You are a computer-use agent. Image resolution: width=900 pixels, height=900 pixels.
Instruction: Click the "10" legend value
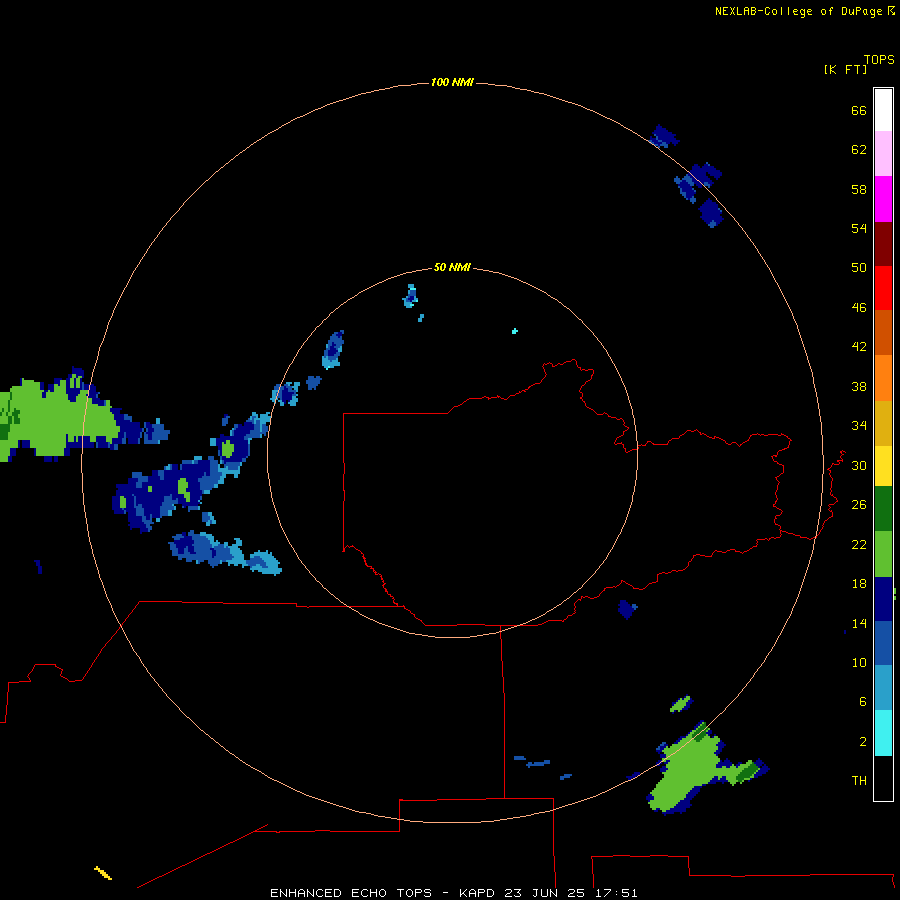(x=859, y=662)
